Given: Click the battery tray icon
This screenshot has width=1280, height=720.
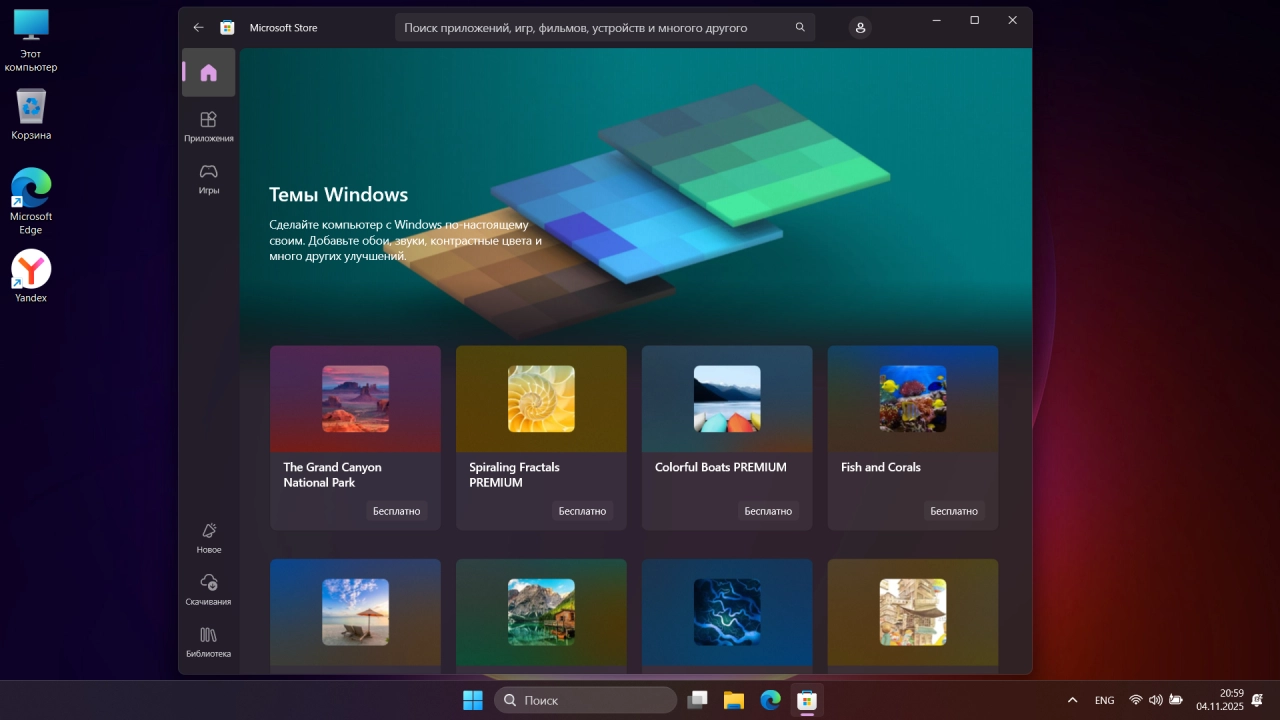Looking at the screenshot, I should (1176, 700).
